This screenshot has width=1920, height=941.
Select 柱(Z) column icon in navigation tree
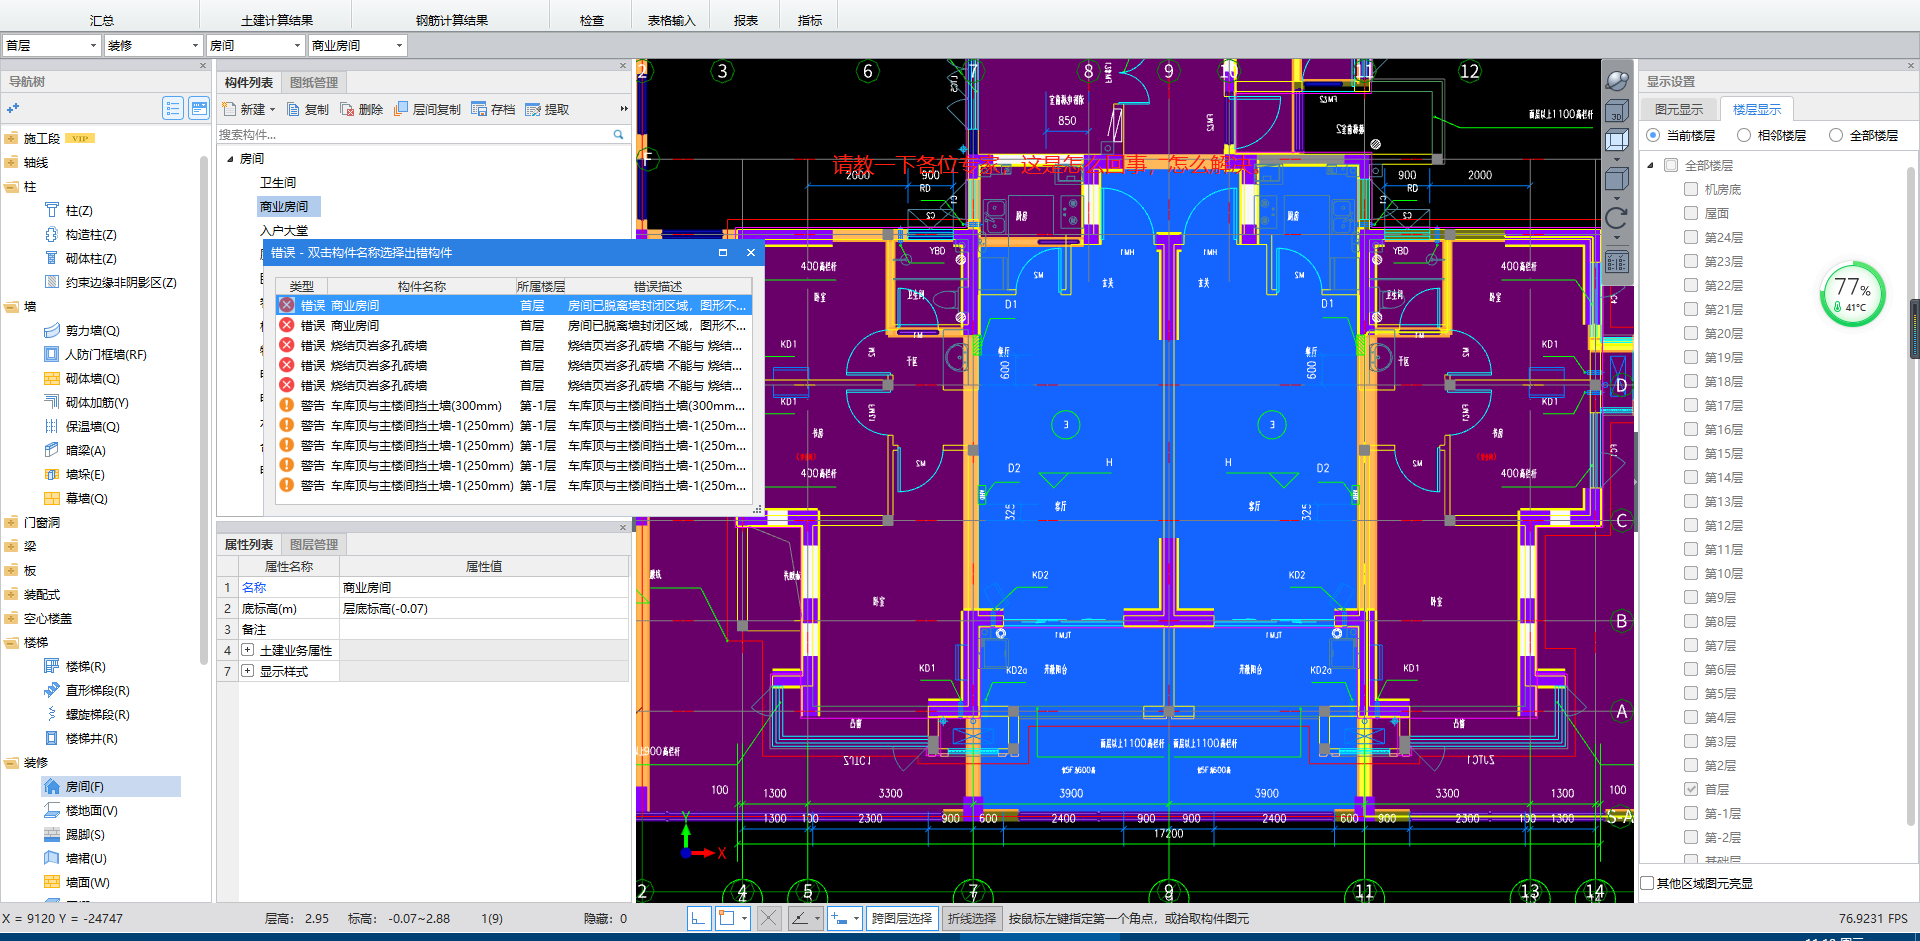pyautogui.click(x=52, y=210)
